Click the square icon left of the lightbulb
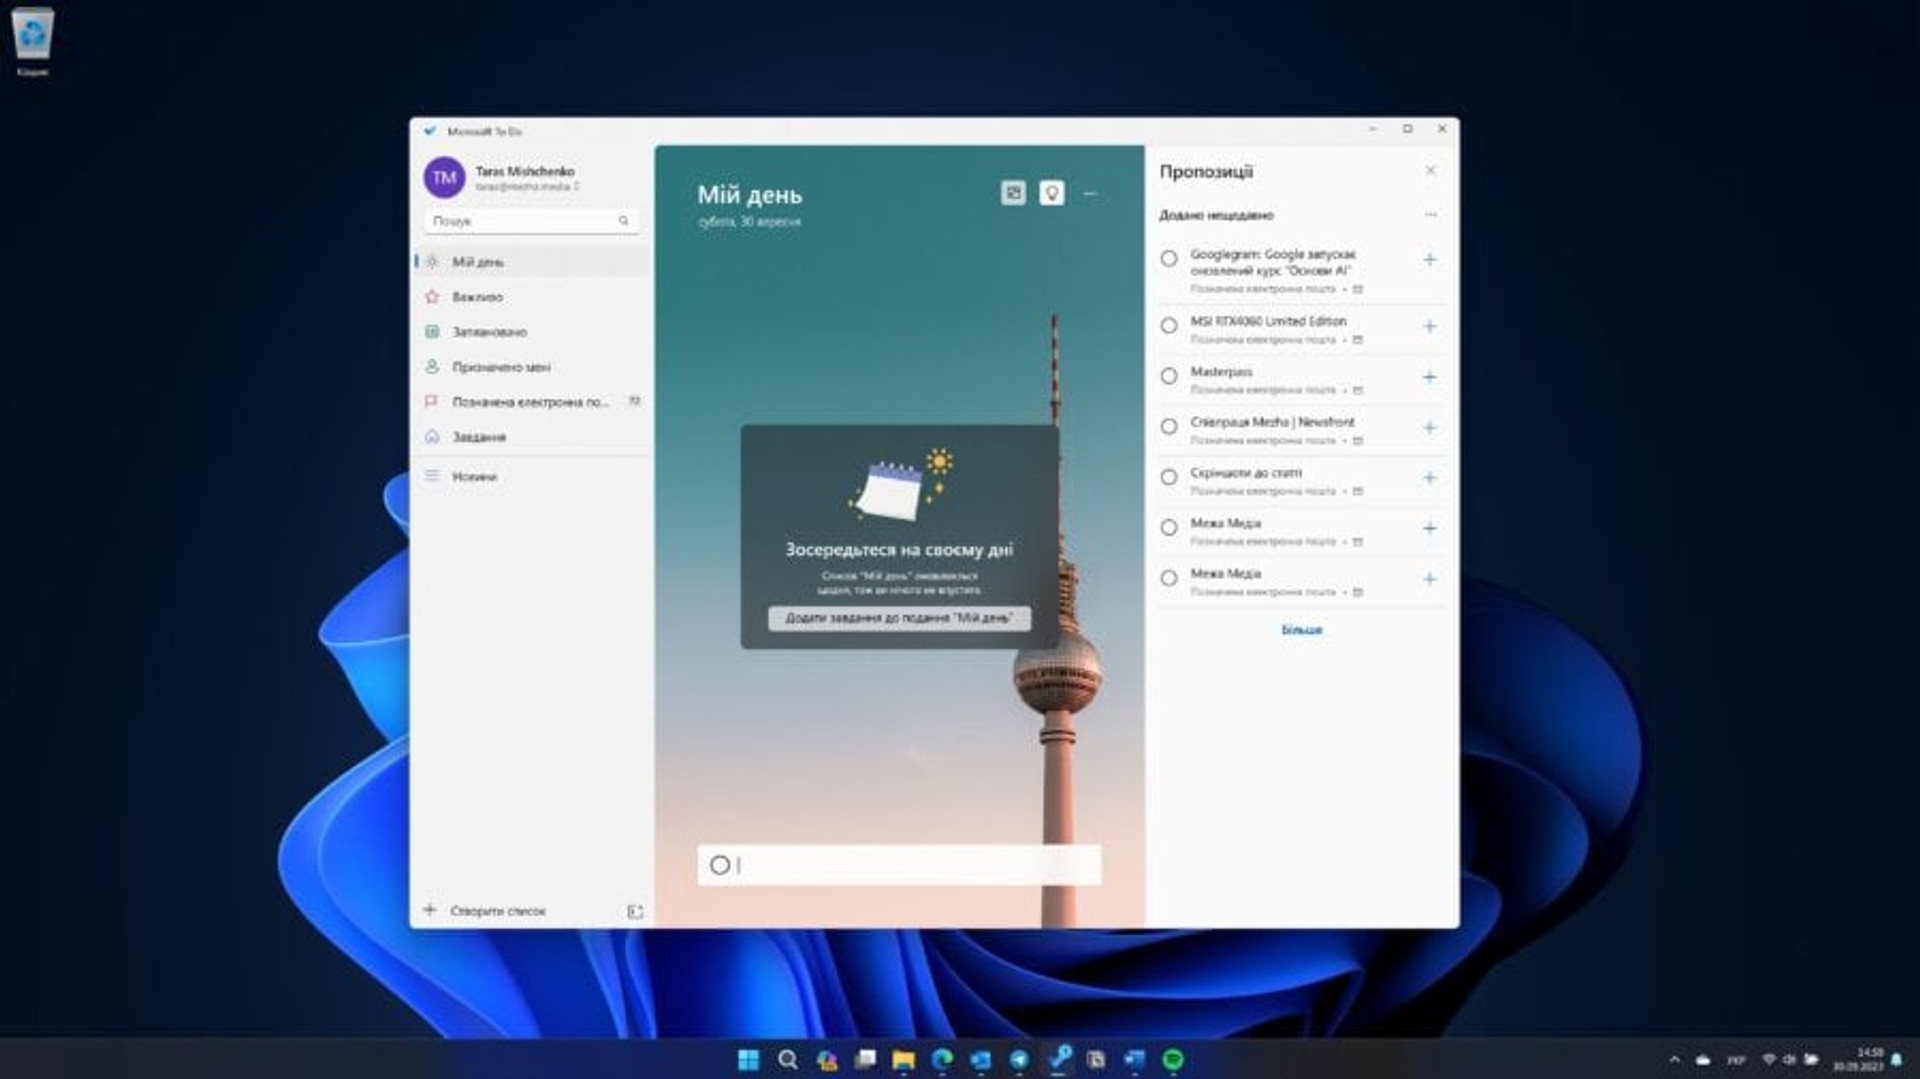The height and width of the screenshot is (1079, 1920). click(1013, 193)
